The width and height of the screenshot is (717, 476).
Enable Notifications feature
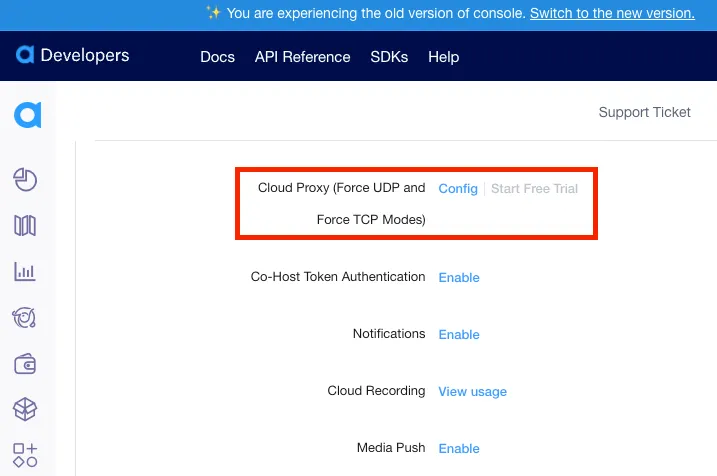point(459,334)
